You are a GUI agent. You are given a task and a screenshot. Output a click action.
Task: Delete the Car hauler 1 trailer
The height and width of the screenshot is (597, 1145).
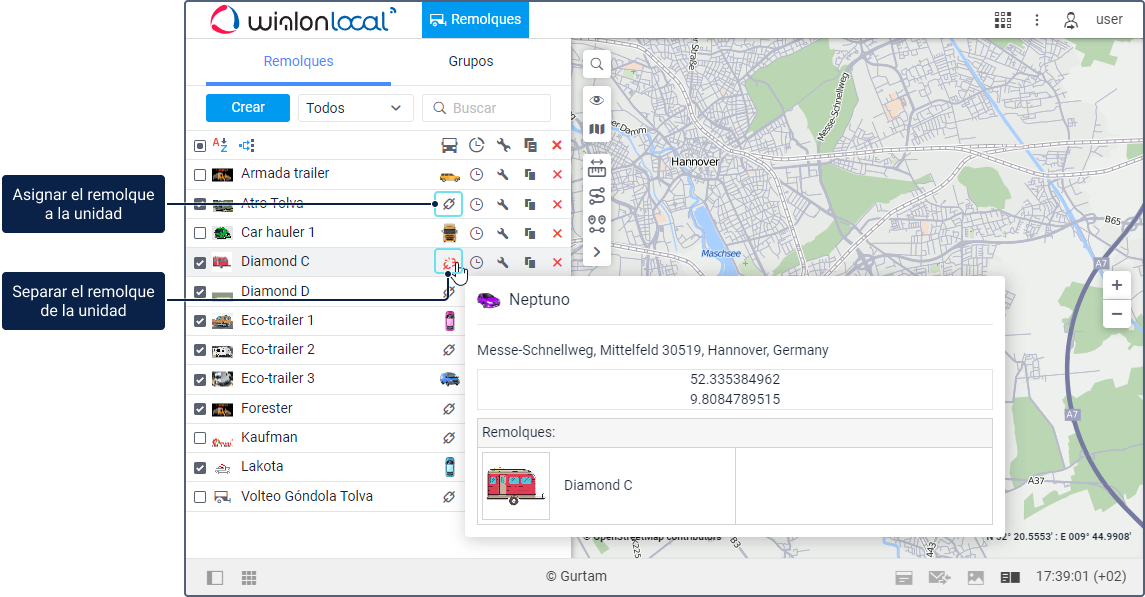[557, 233]
